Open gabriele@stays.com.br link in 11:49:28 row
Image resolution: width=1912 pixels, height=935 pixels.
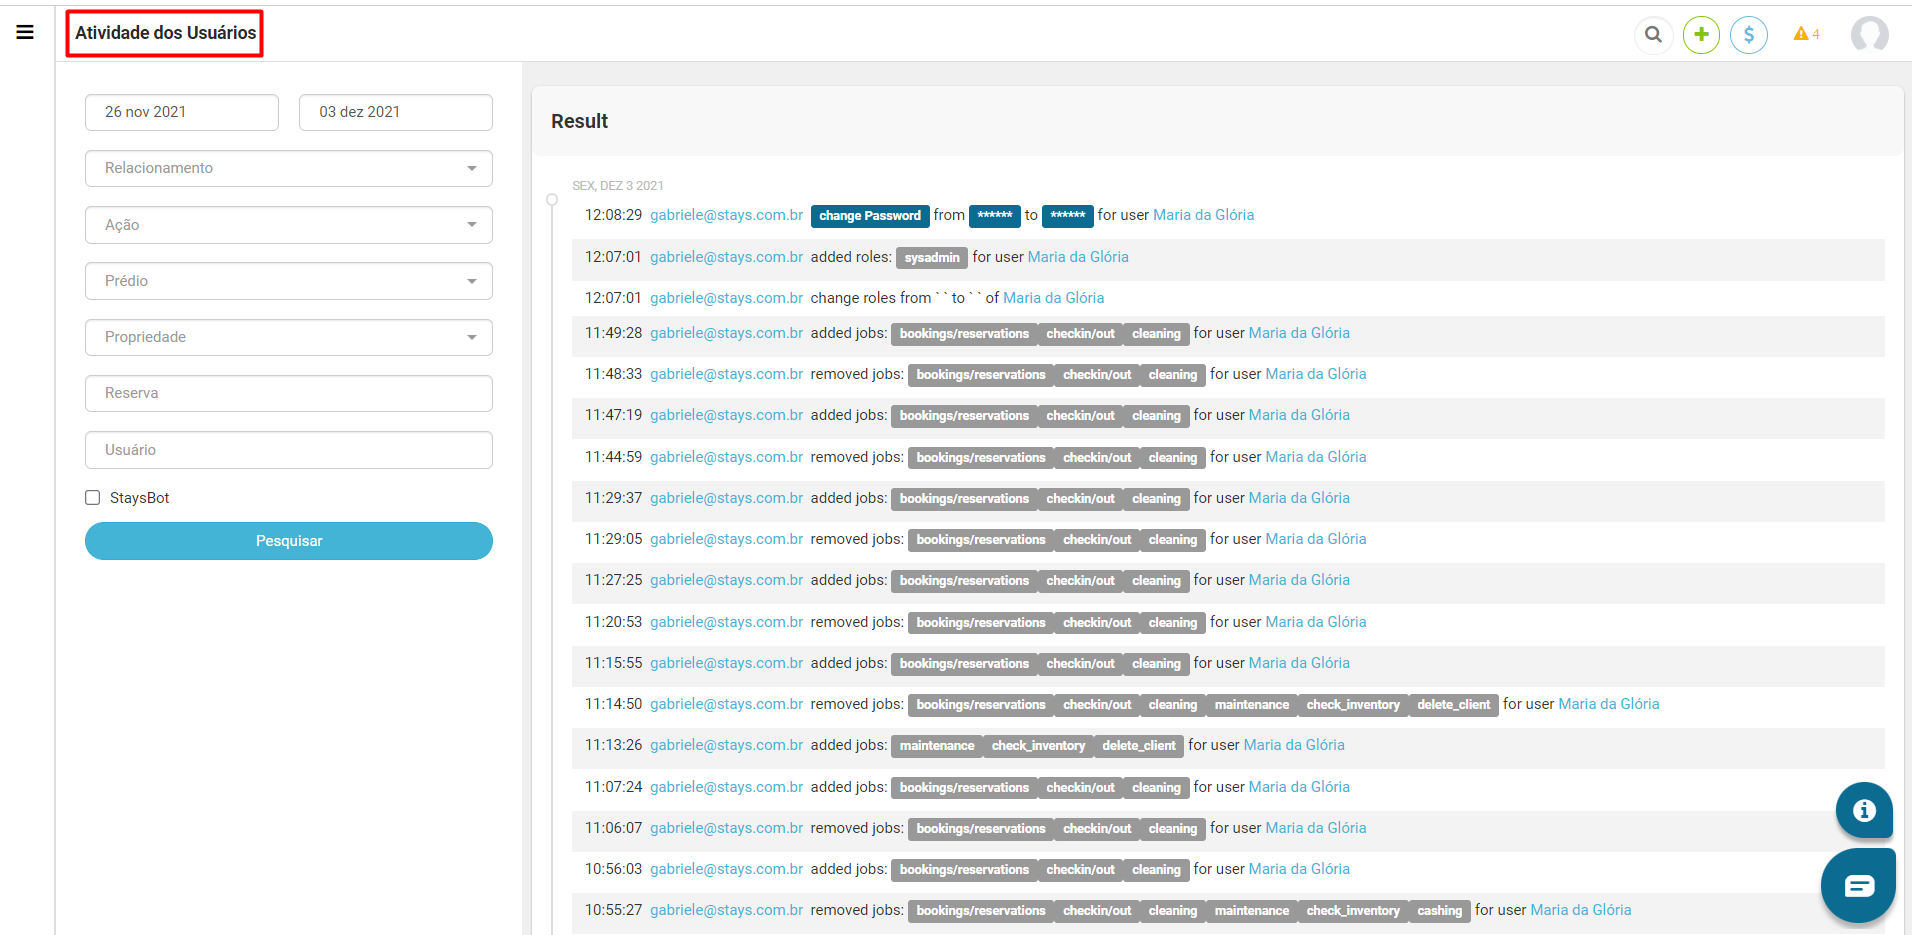point(727,333)
